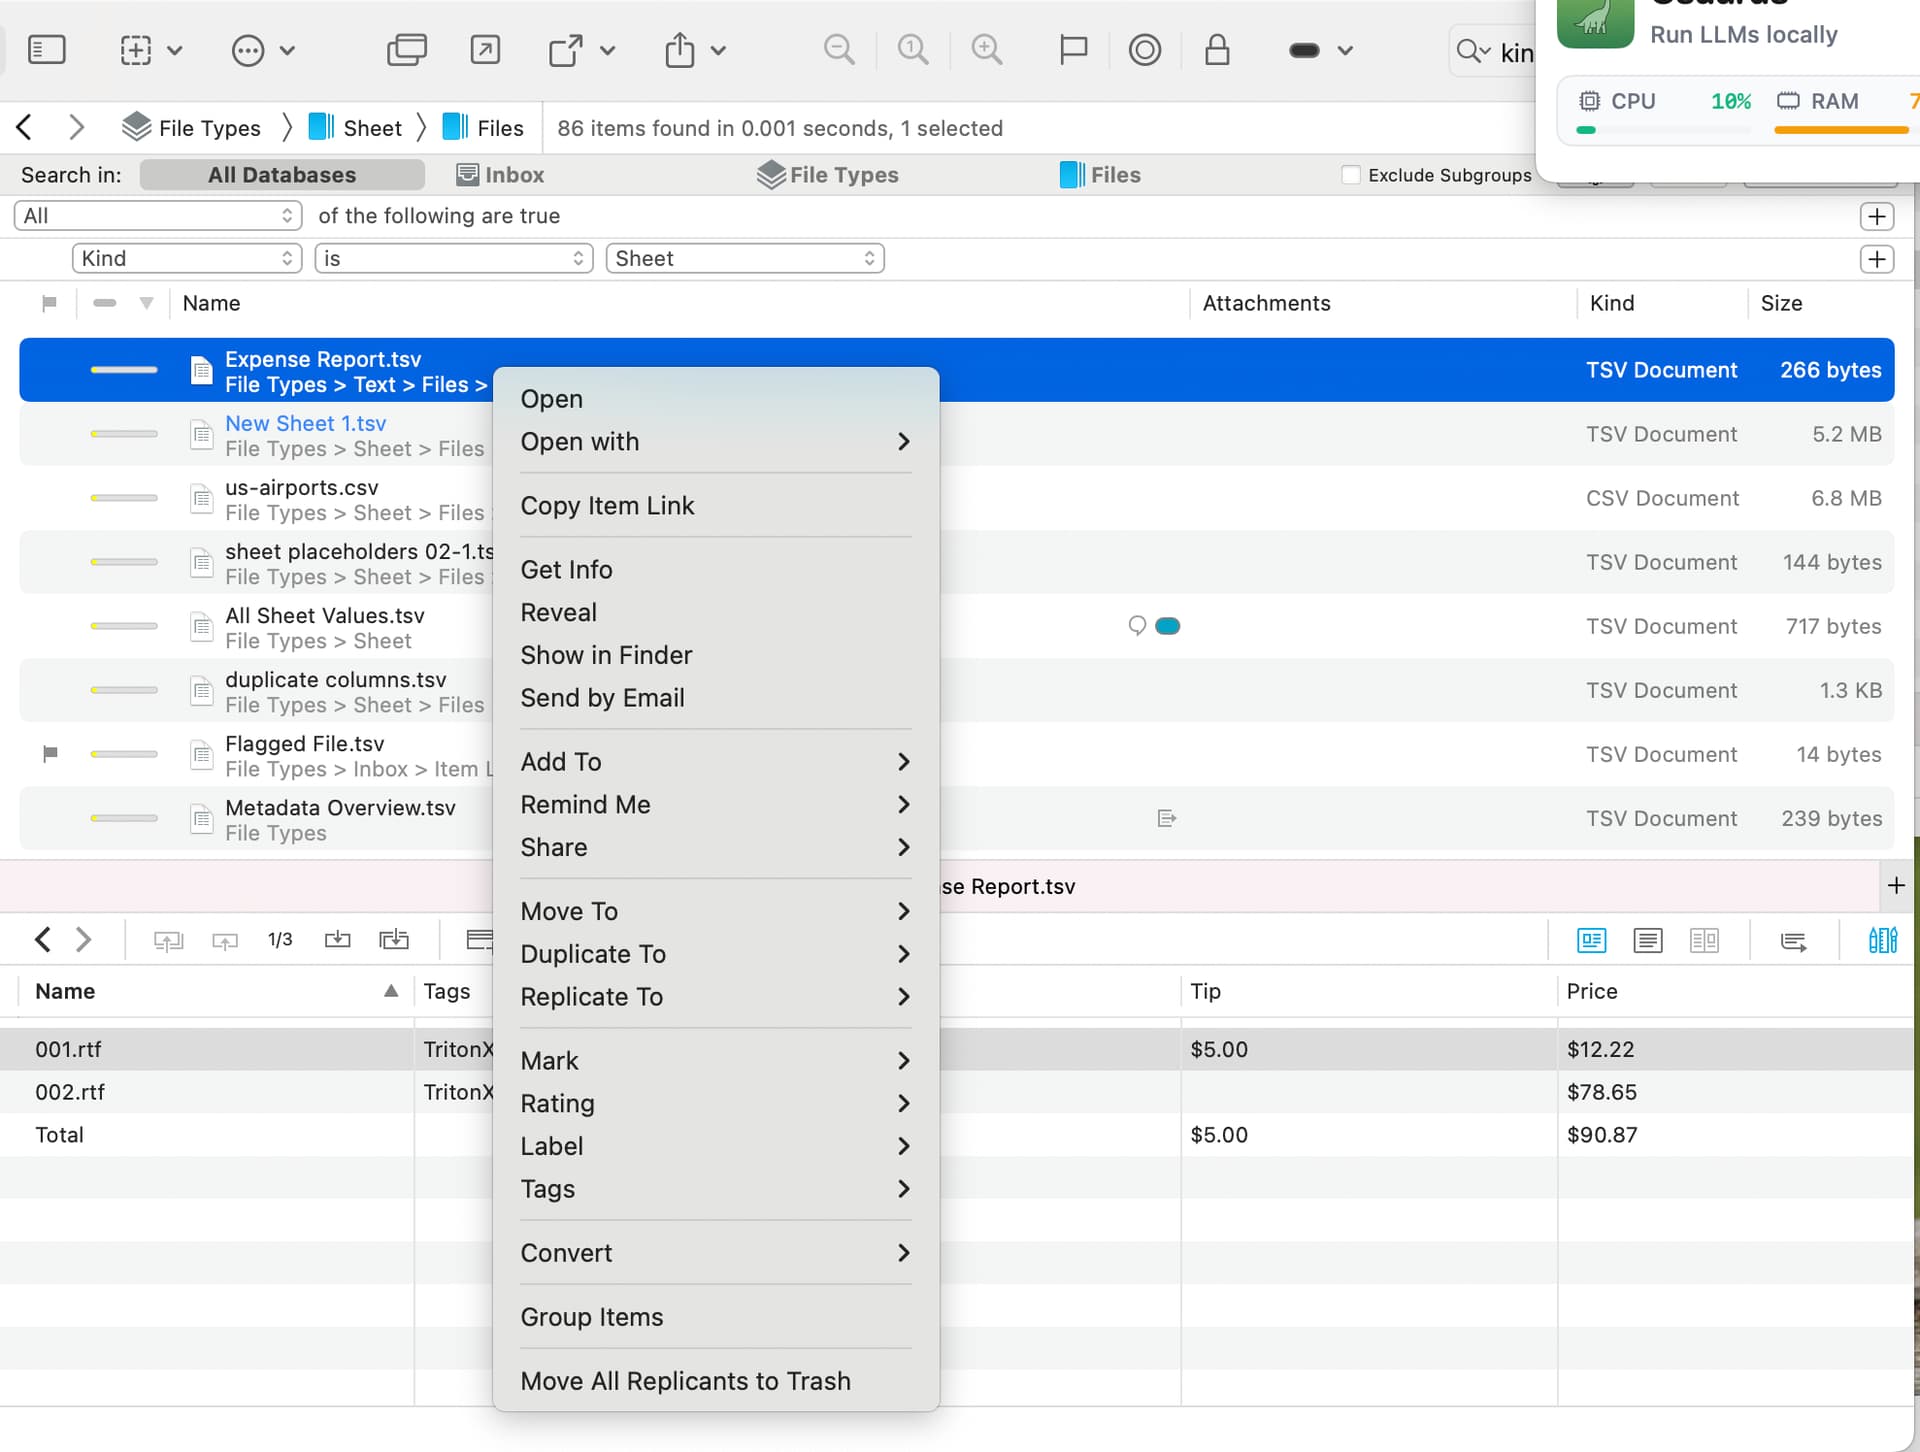Enable Exclude Subgroups checkbox
The height and width of the screenshot is (1452, 1920).
tap(1350, 175)
